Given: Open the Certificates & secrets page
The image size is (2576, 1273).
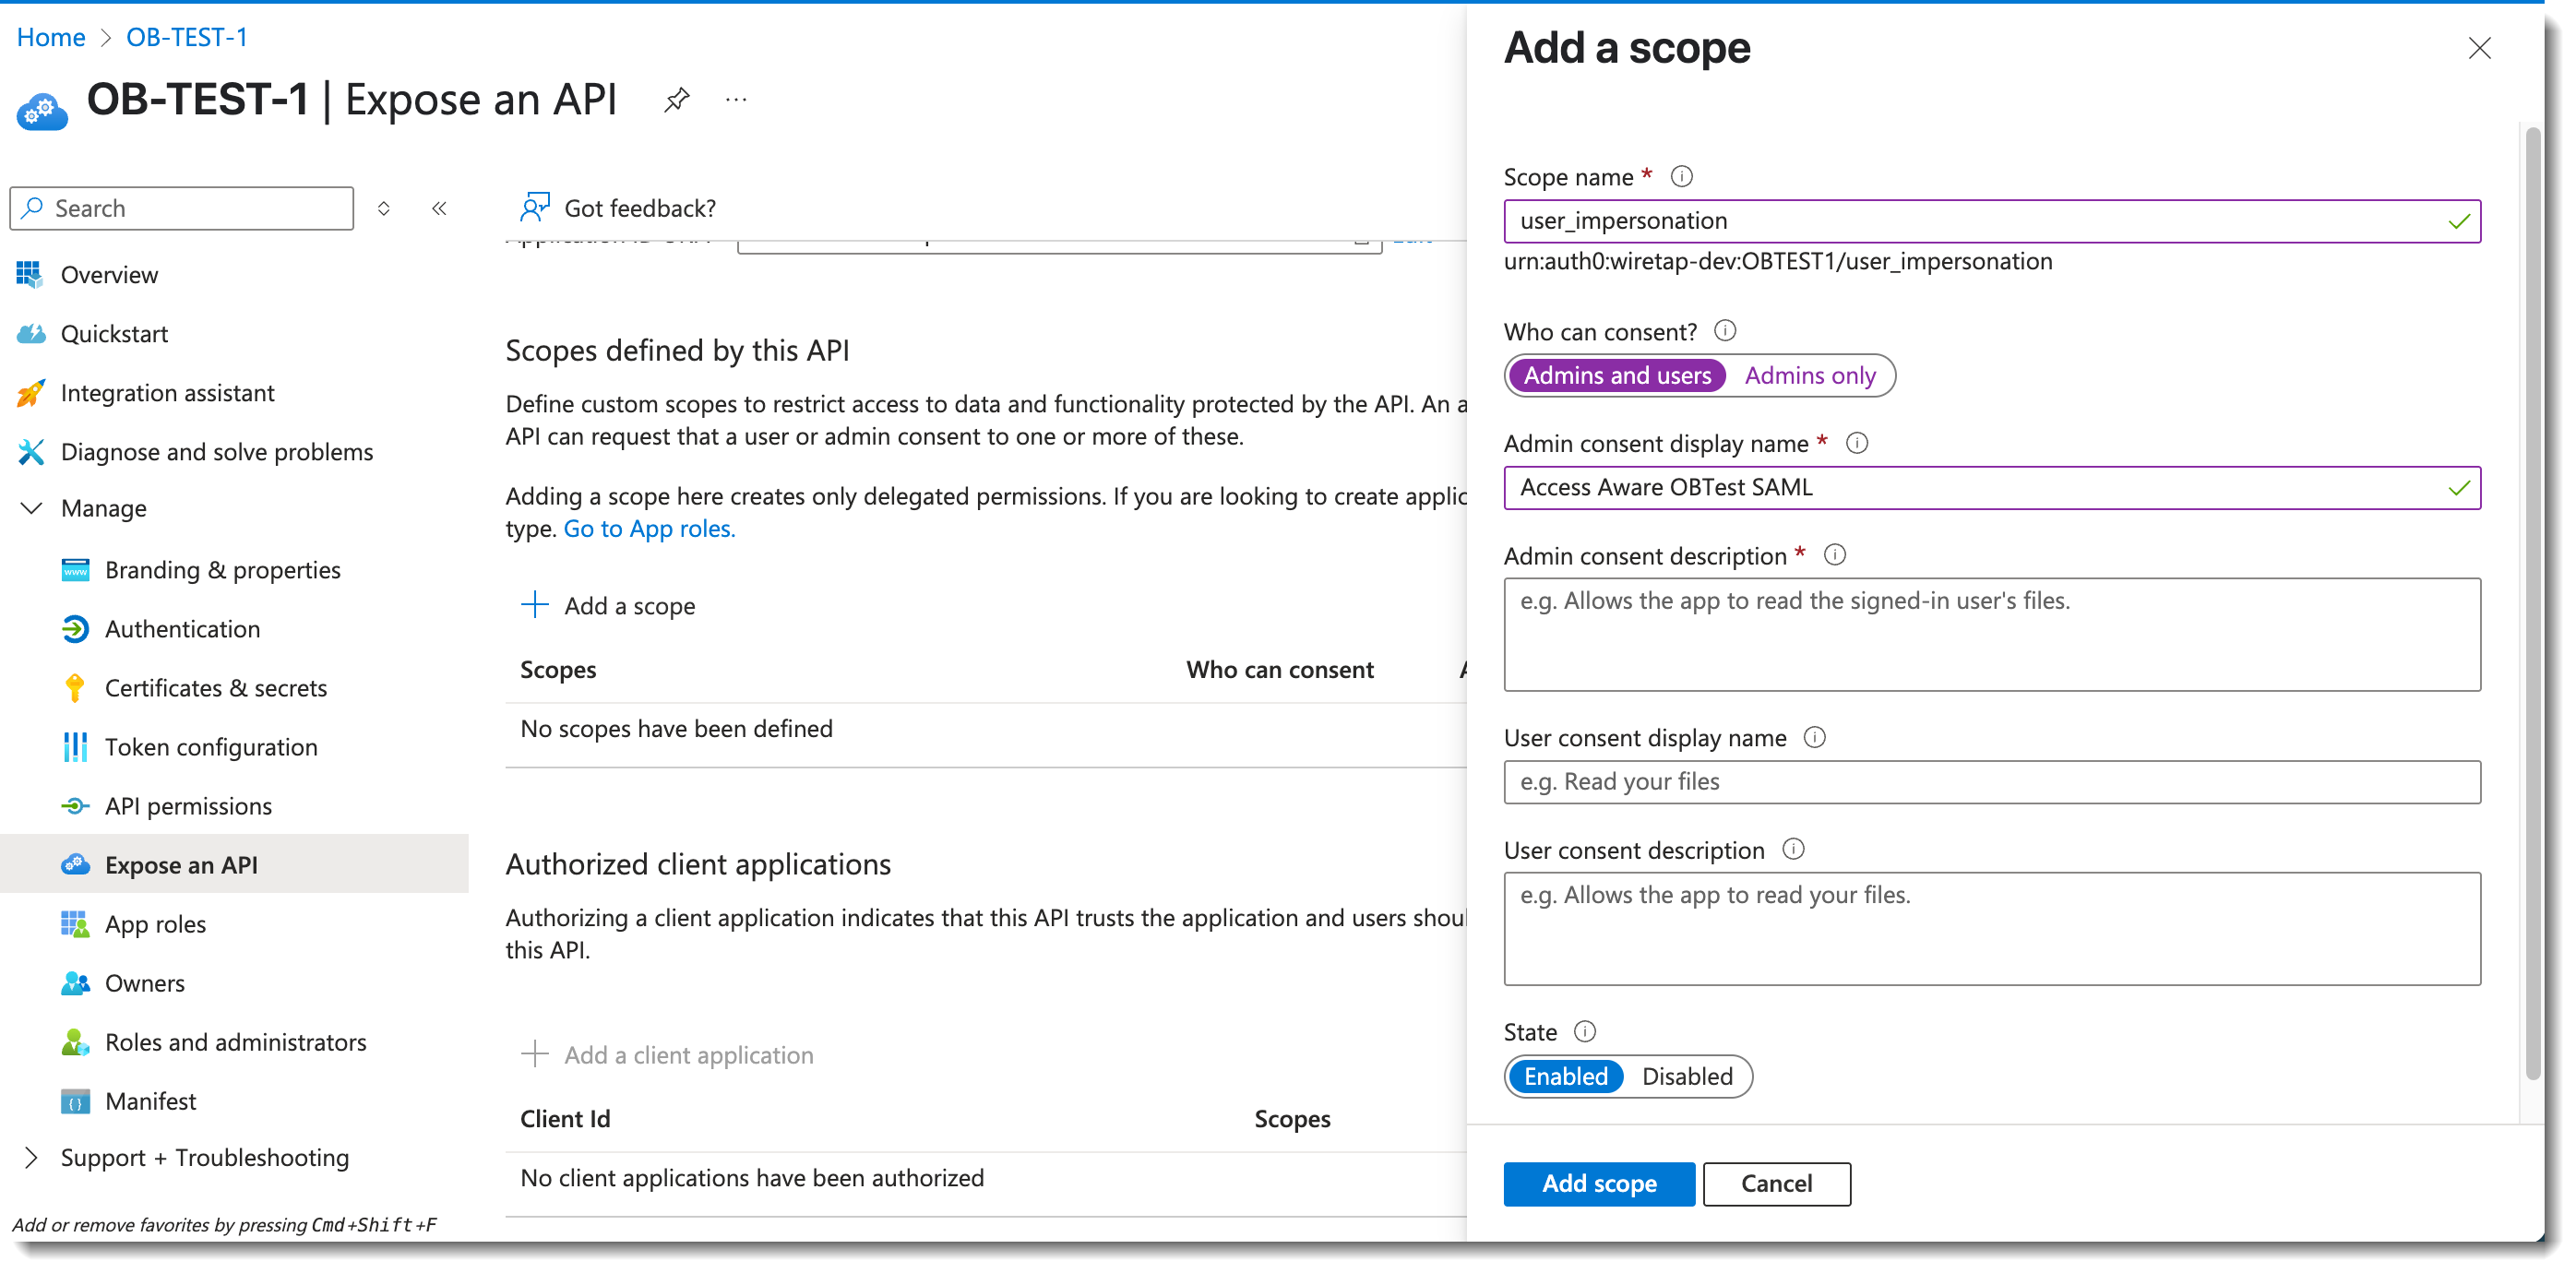Looking at the screenshot, I should (215, 687).
